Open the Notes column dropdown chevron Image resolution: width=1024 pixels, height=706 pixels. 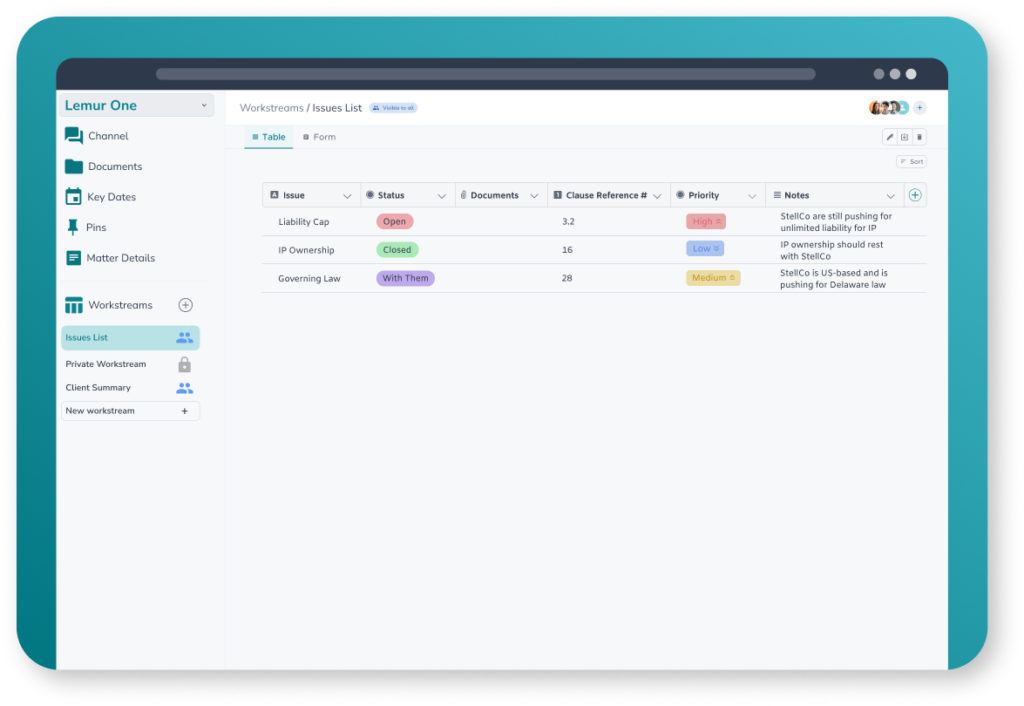coord(890,196)
